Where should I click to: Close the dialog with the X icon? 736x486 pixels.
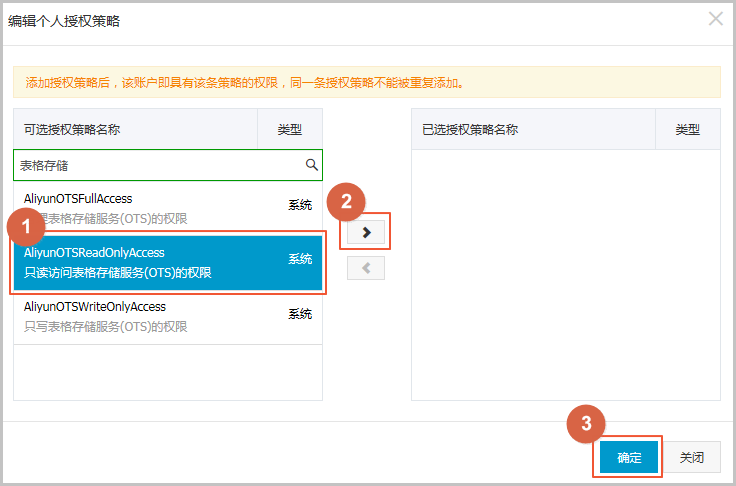point(715,19)
